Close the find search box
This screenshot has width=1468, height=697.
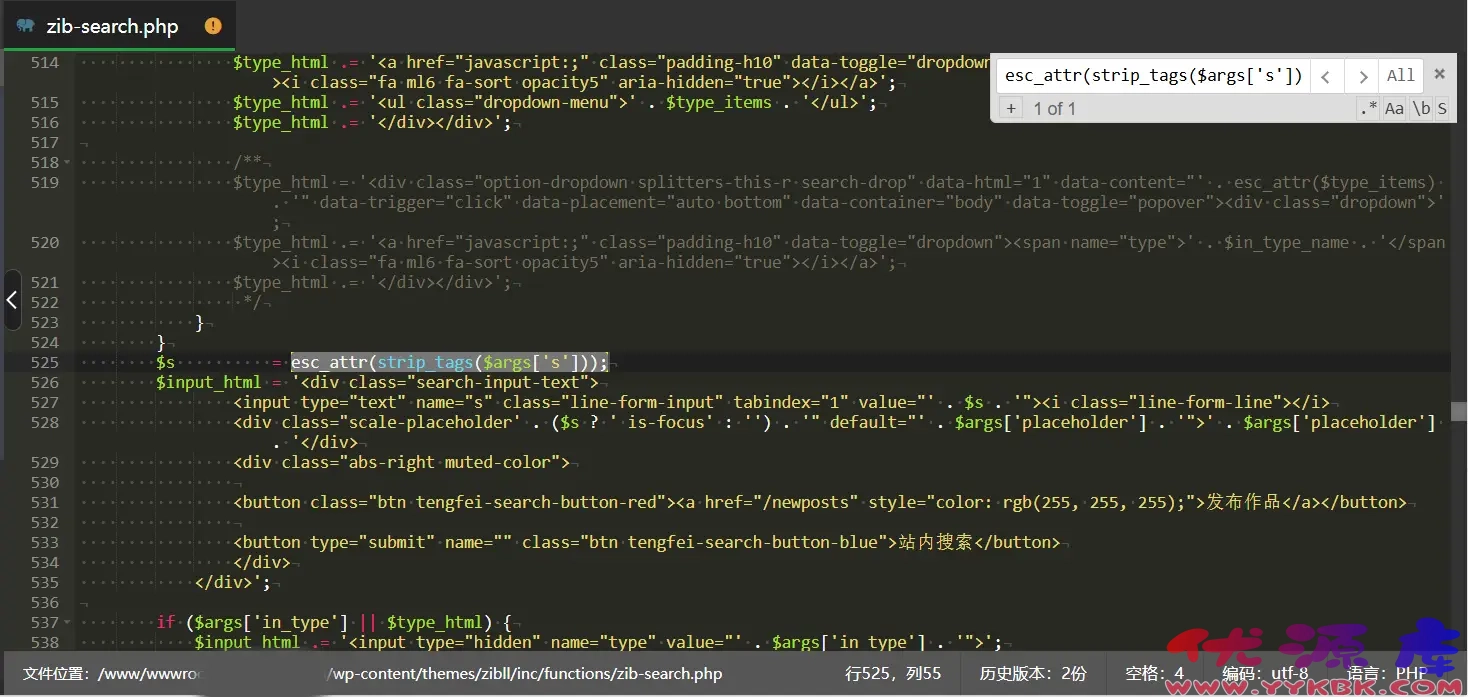pyautogui.click(x=1440, y=74)
